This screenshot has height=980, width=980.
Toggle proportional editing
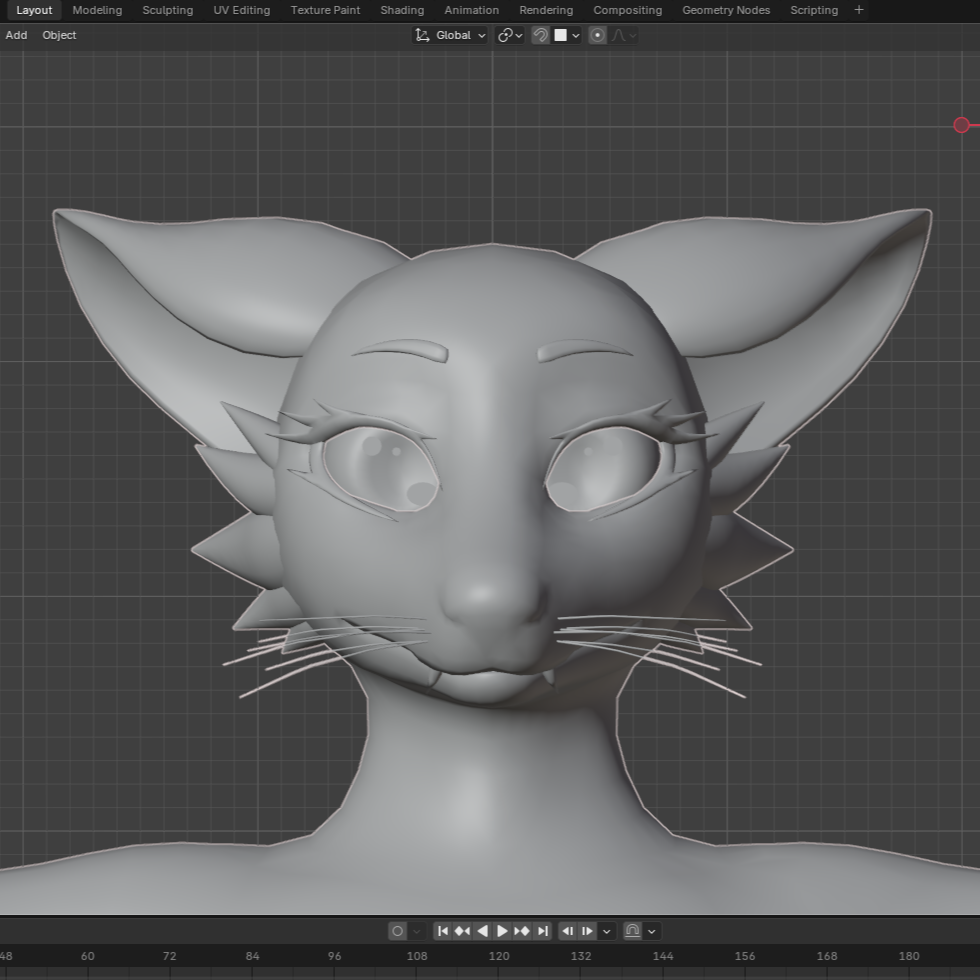click(598, 36)
